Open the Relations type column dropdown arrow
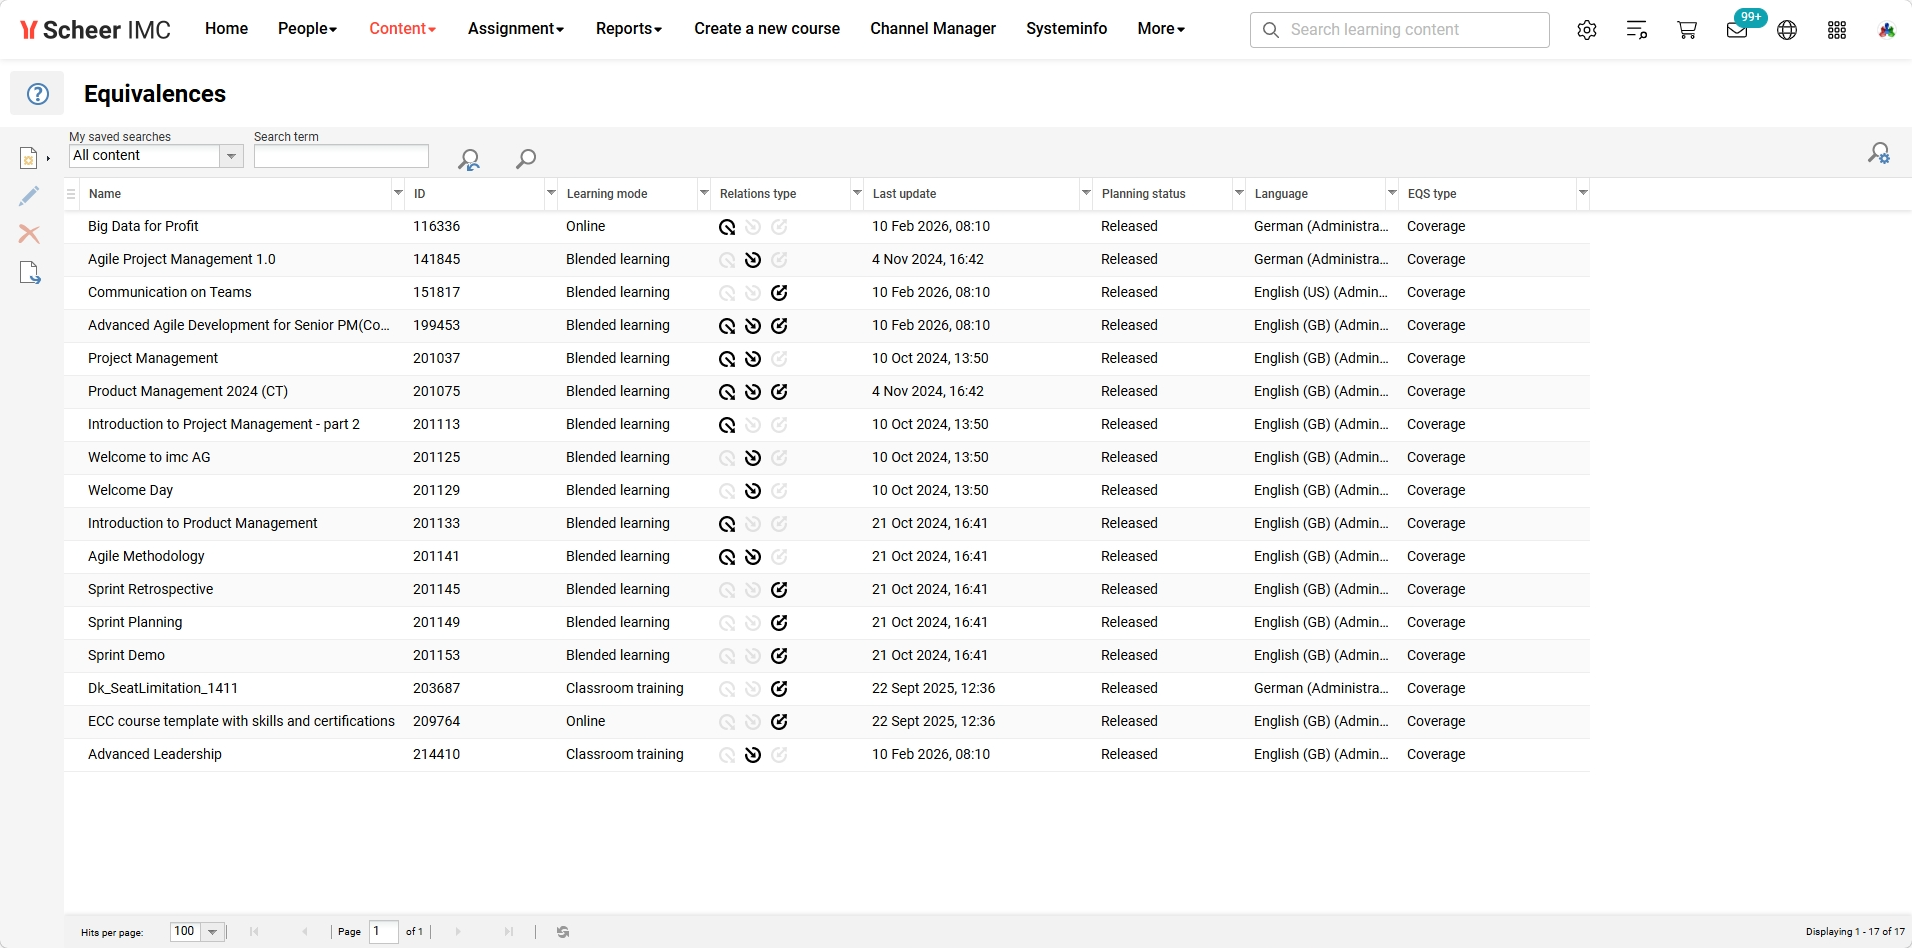 (x=857, y=193)
